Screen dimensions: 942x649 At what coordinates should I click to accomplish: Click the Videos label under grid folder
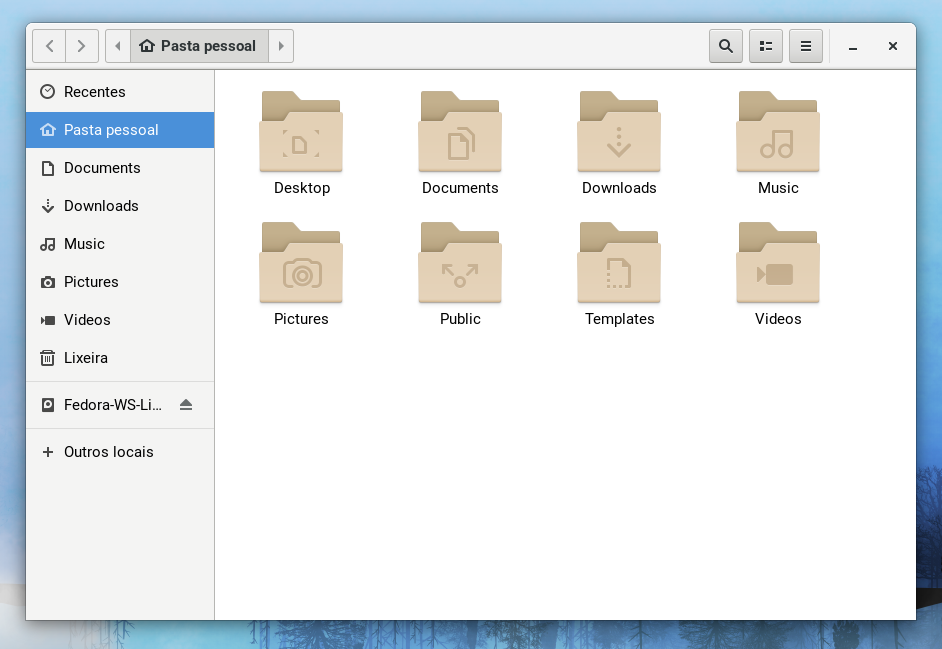pos(778,319)
